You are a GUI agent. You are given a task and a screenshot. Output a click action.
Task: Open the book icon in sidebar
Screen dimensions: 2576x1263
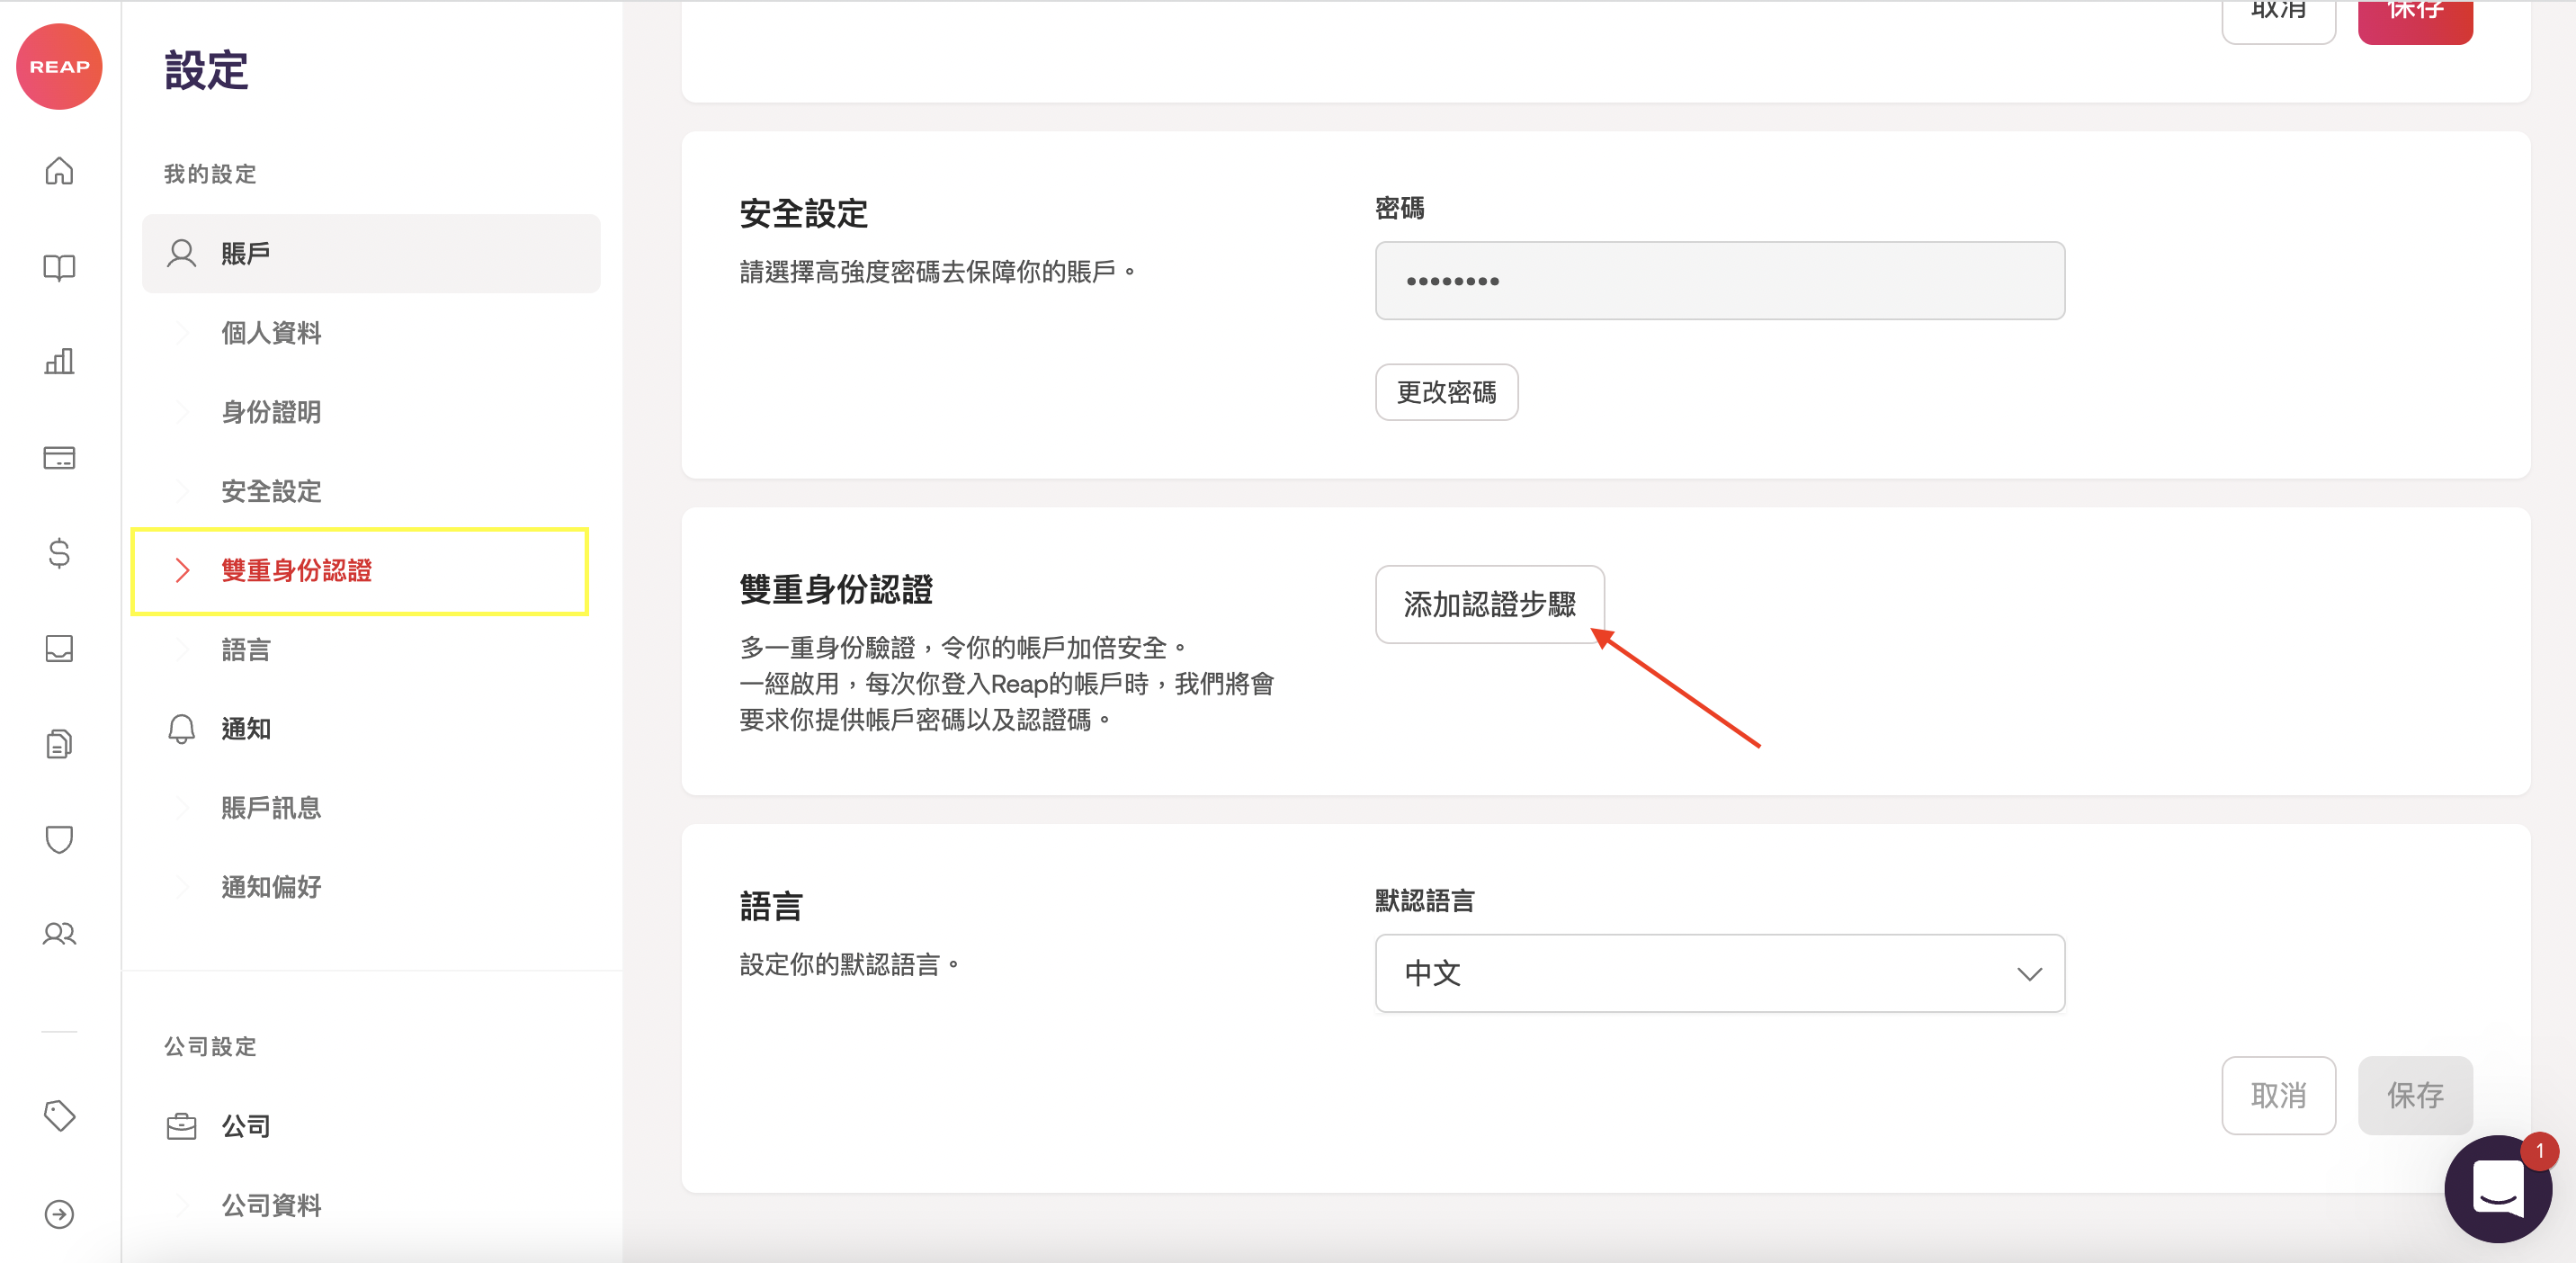pyautogui.click(x=59, y=267)
